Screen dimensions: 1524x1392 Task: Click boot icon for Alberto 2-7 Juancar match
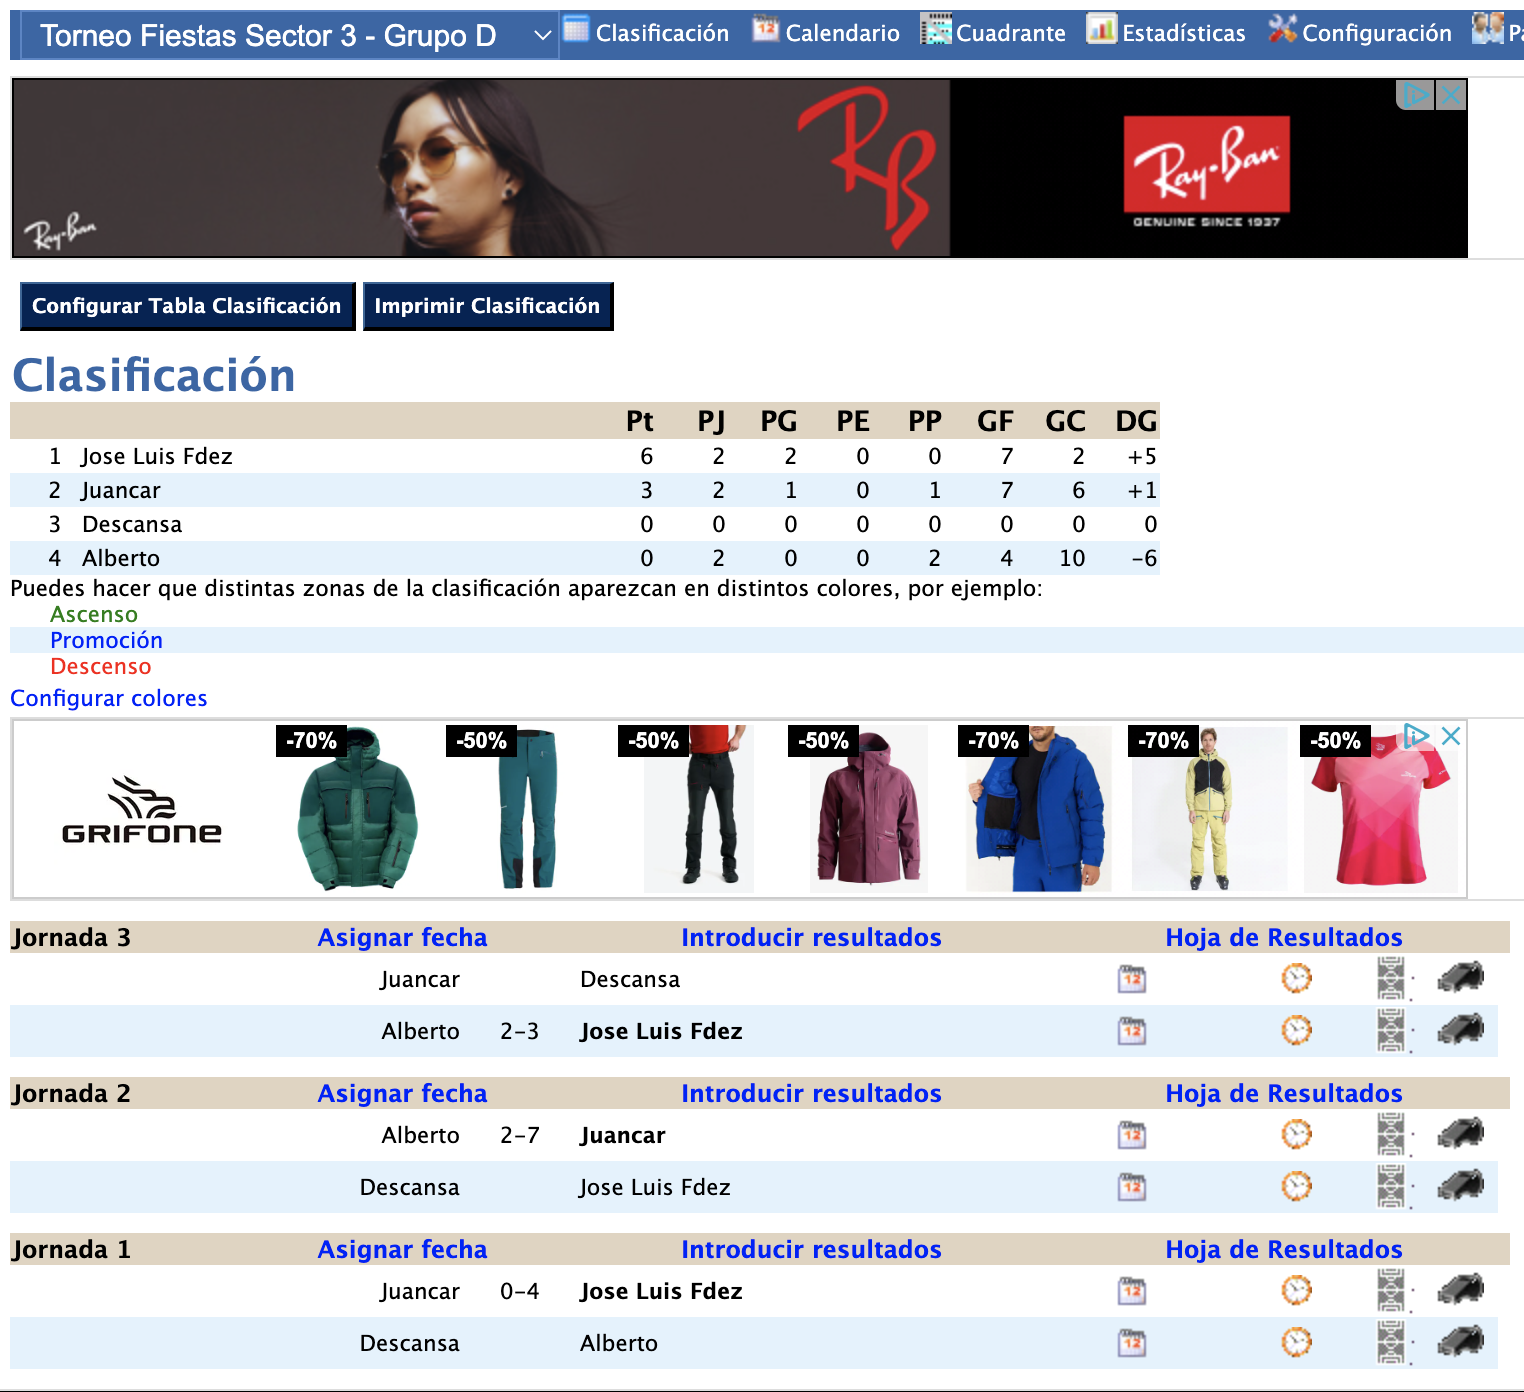click(x=1461, y=1133)
